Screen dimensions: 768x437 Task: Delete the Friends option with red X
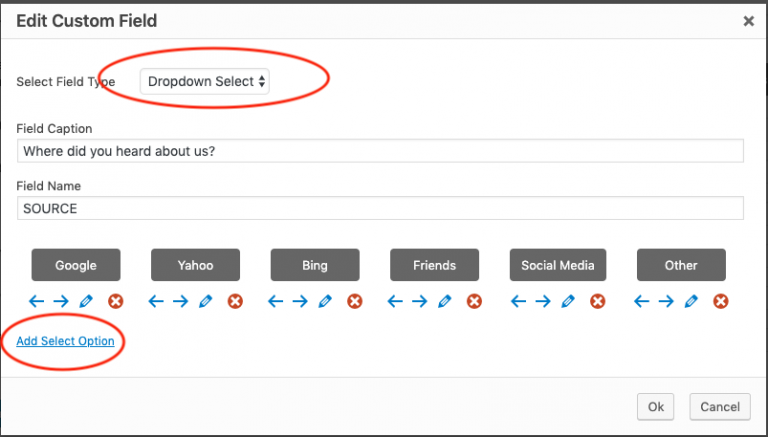[x=474, y=301]
